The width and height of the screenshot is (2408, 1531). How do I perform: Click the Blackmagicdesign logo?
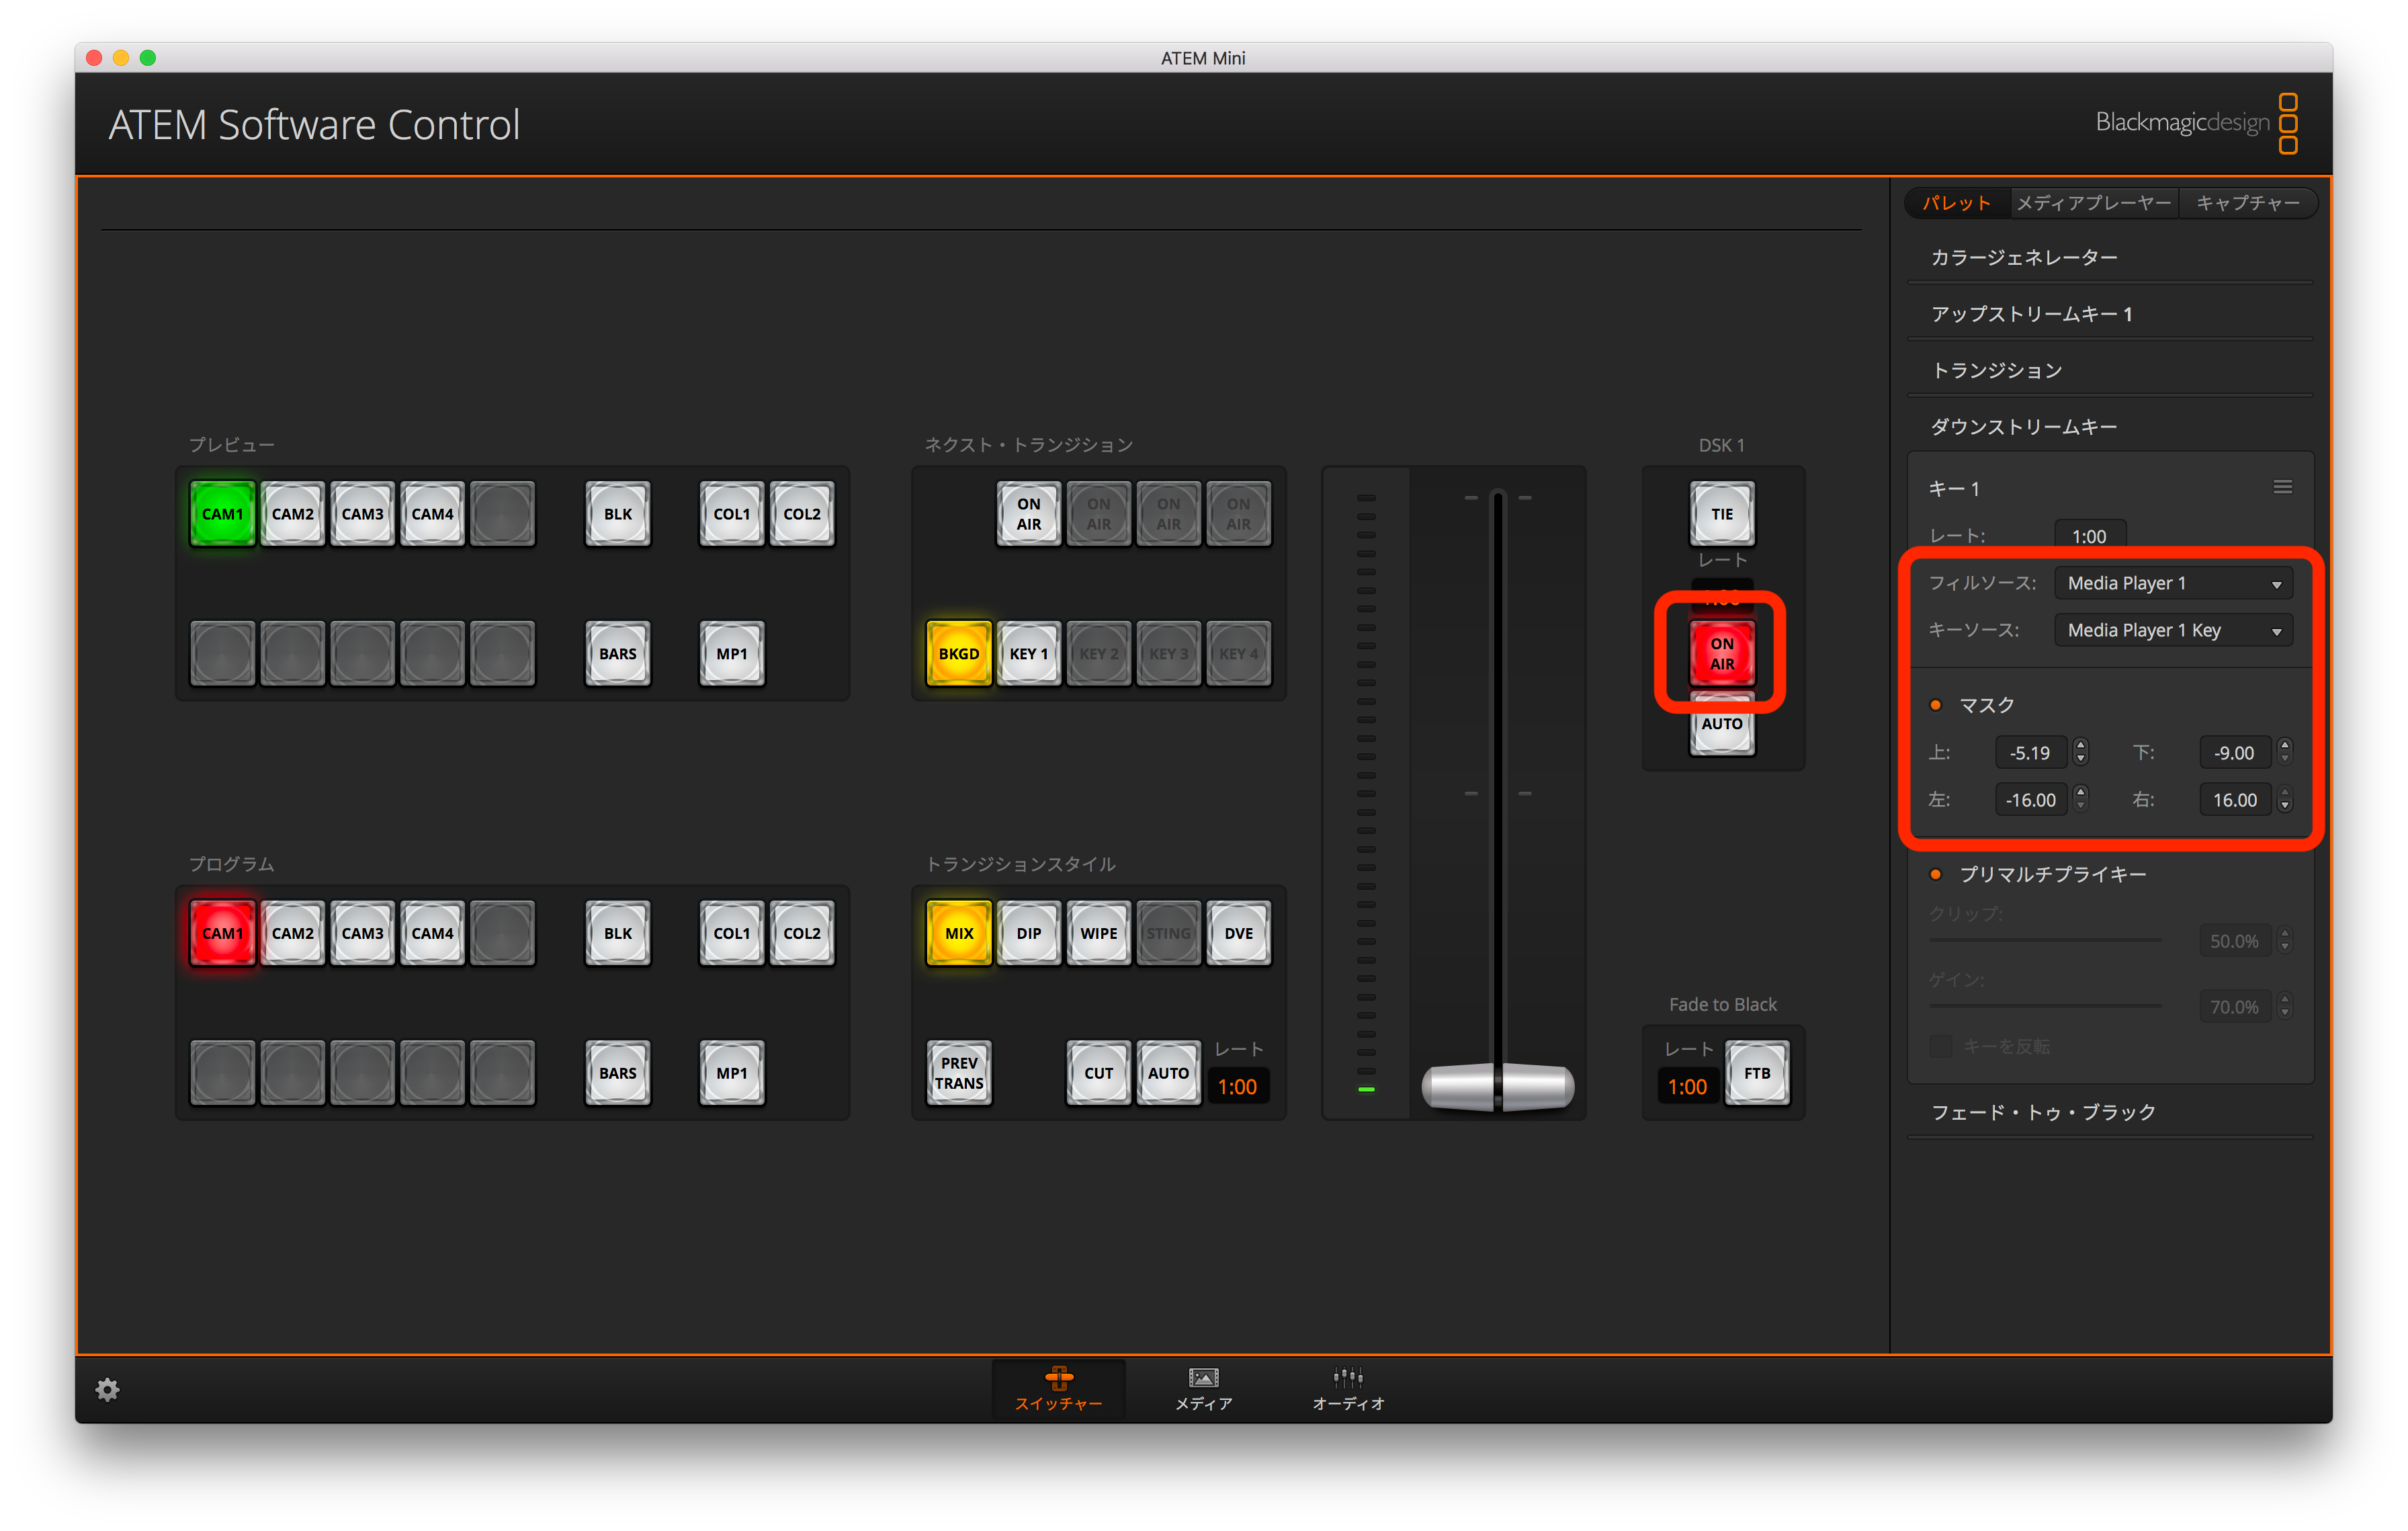point(2196,123)
